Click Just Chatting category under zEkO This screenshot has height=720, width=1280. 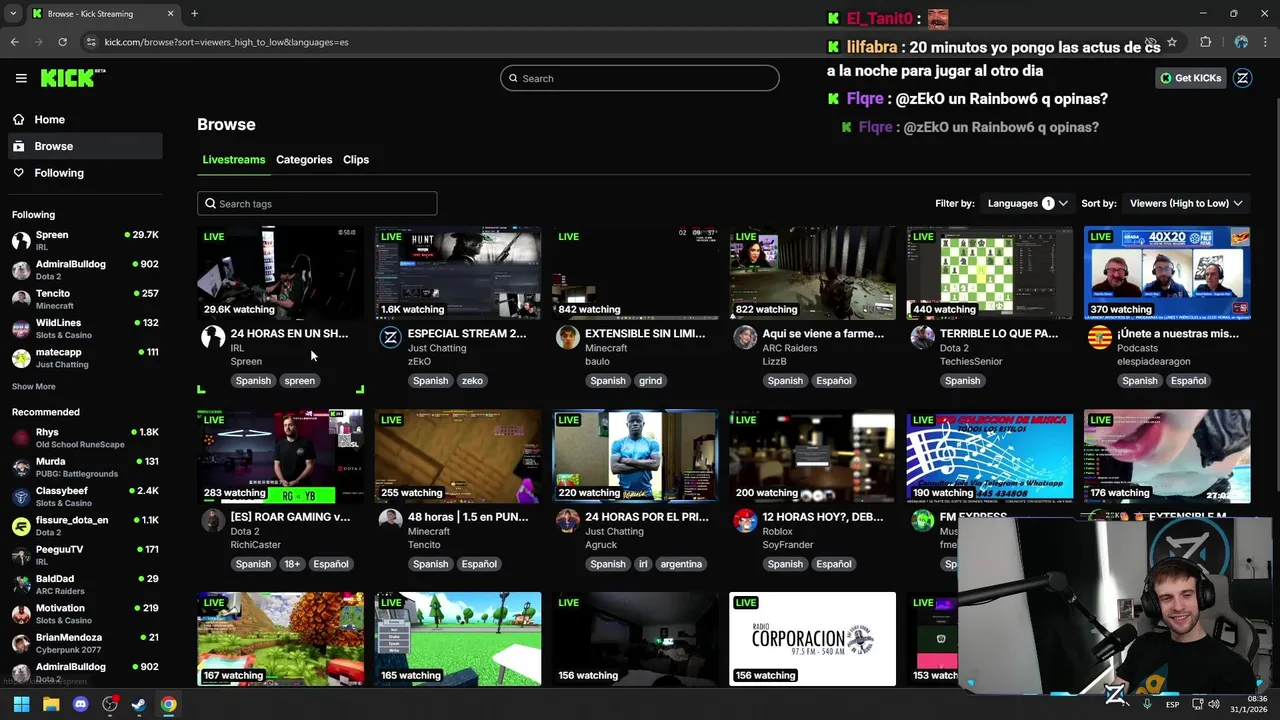click(437, 348)
